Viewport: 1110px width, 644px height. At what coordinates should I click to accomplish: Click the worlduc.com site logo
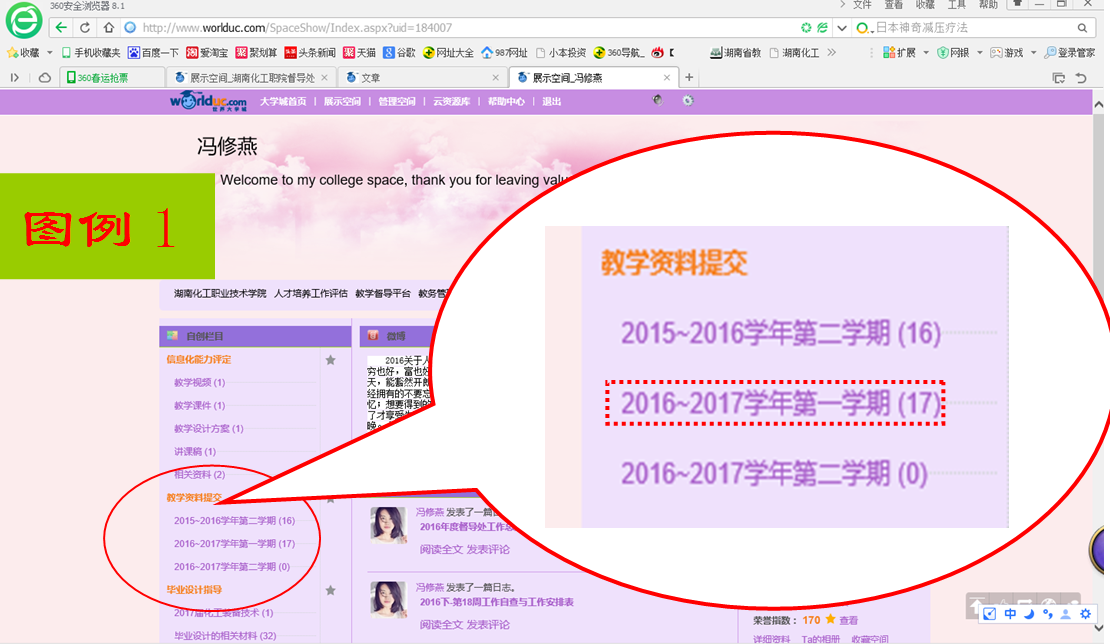[208, 101]
